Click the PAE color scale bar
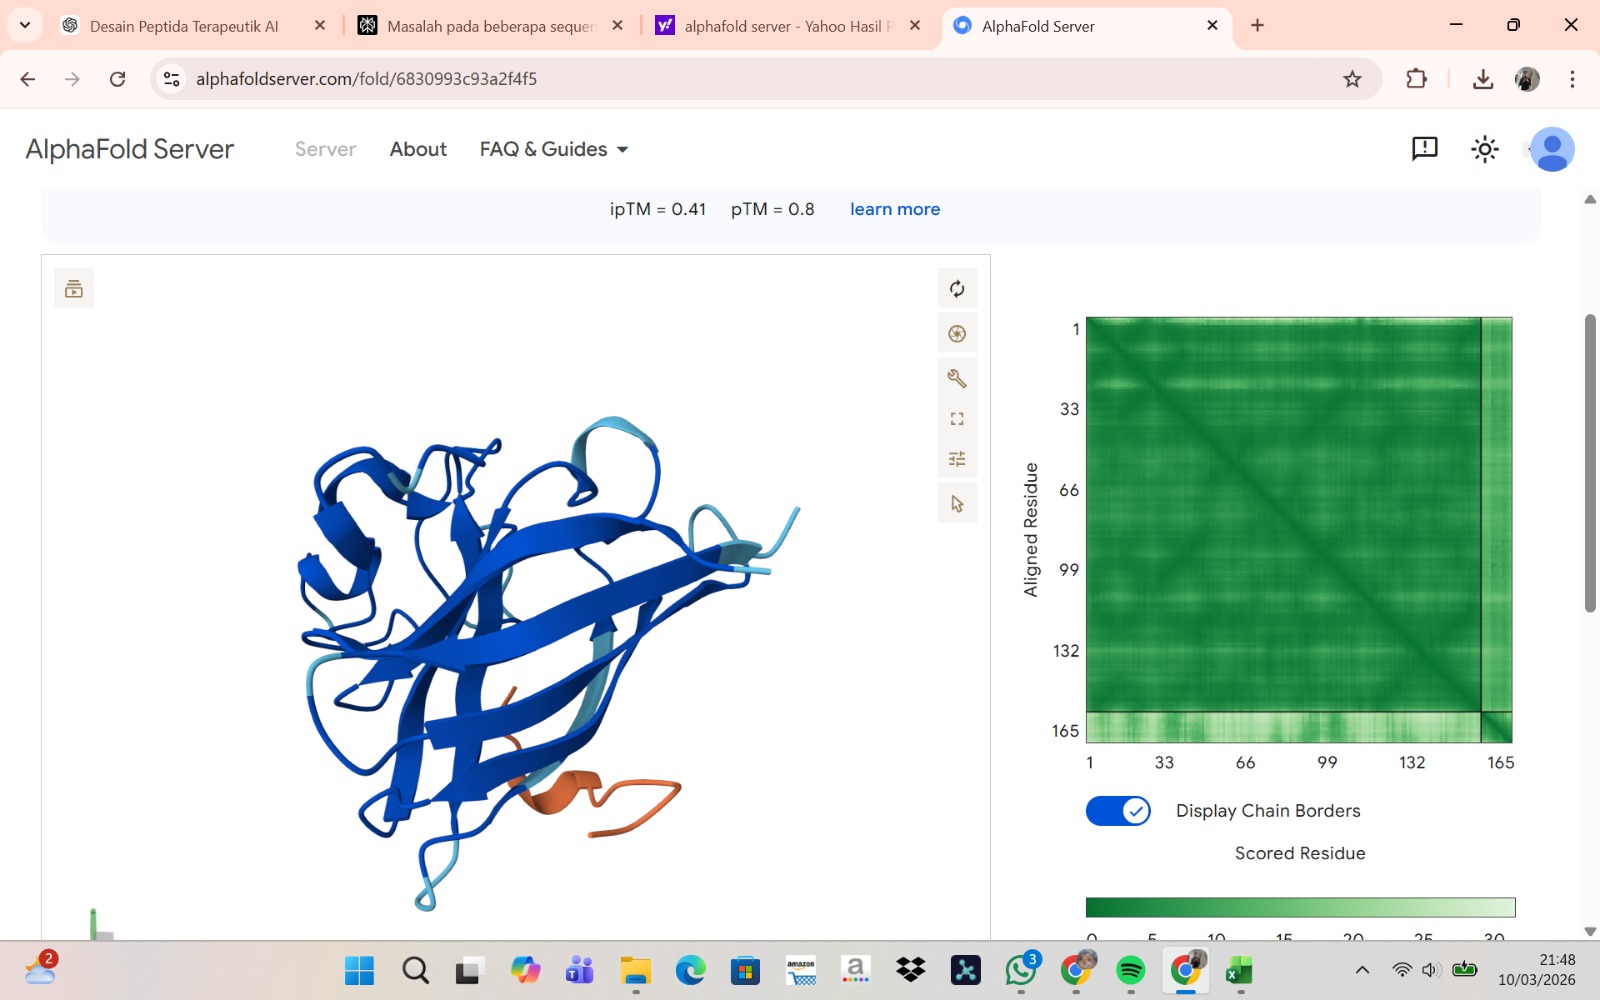The width and height of the screenshot is (1600, 1000). 1300,907
